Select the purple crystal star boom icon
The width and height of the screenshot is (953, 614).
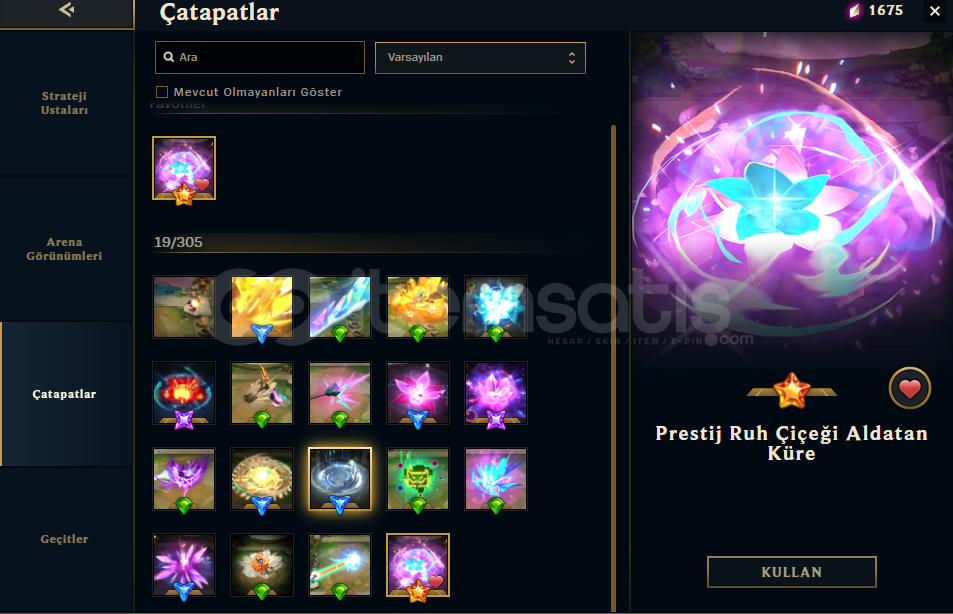[184, 565]
